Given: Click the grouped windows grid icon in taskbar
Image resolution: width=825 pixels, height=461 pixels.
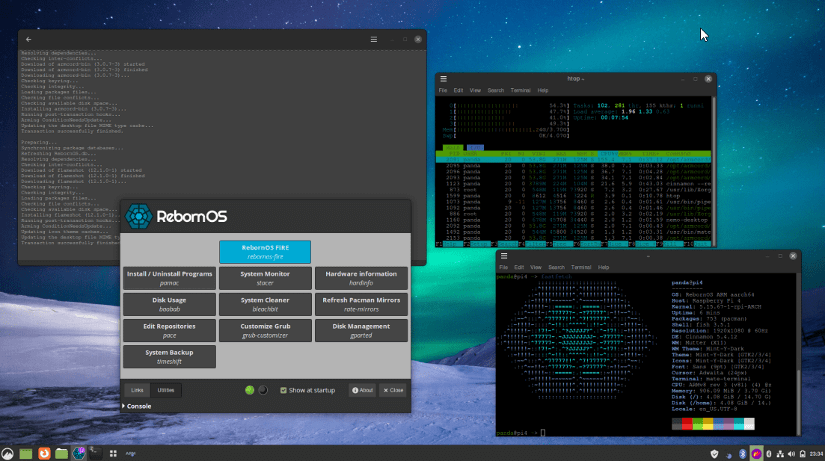Looking at the screenshot, I should click(113, 453).
